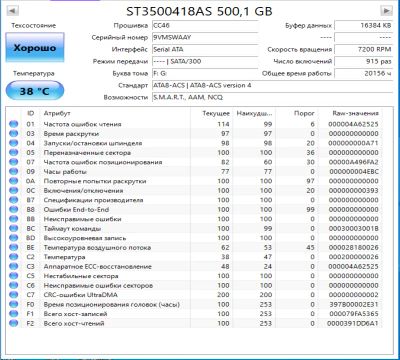
Task: Click the status orb for Переназначенные сектора row
Action: click(14, 153)
